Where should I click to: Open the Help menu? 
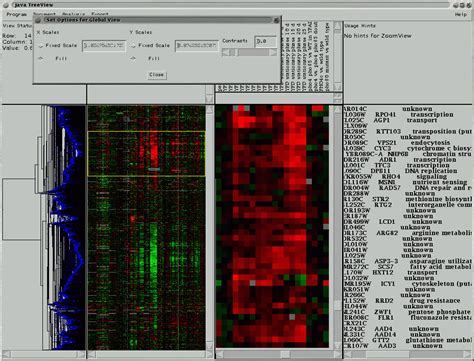pos(460,14)
